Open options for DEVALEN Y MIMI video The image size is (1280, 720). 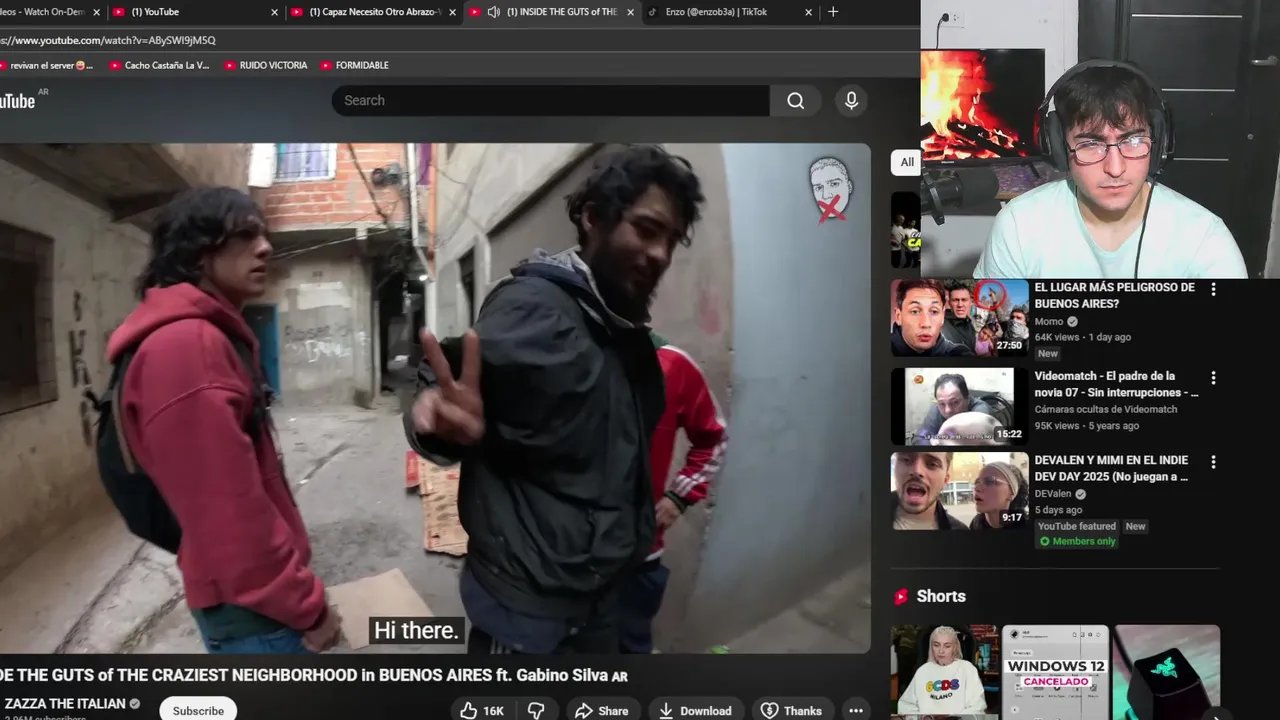coord(1213,462)
